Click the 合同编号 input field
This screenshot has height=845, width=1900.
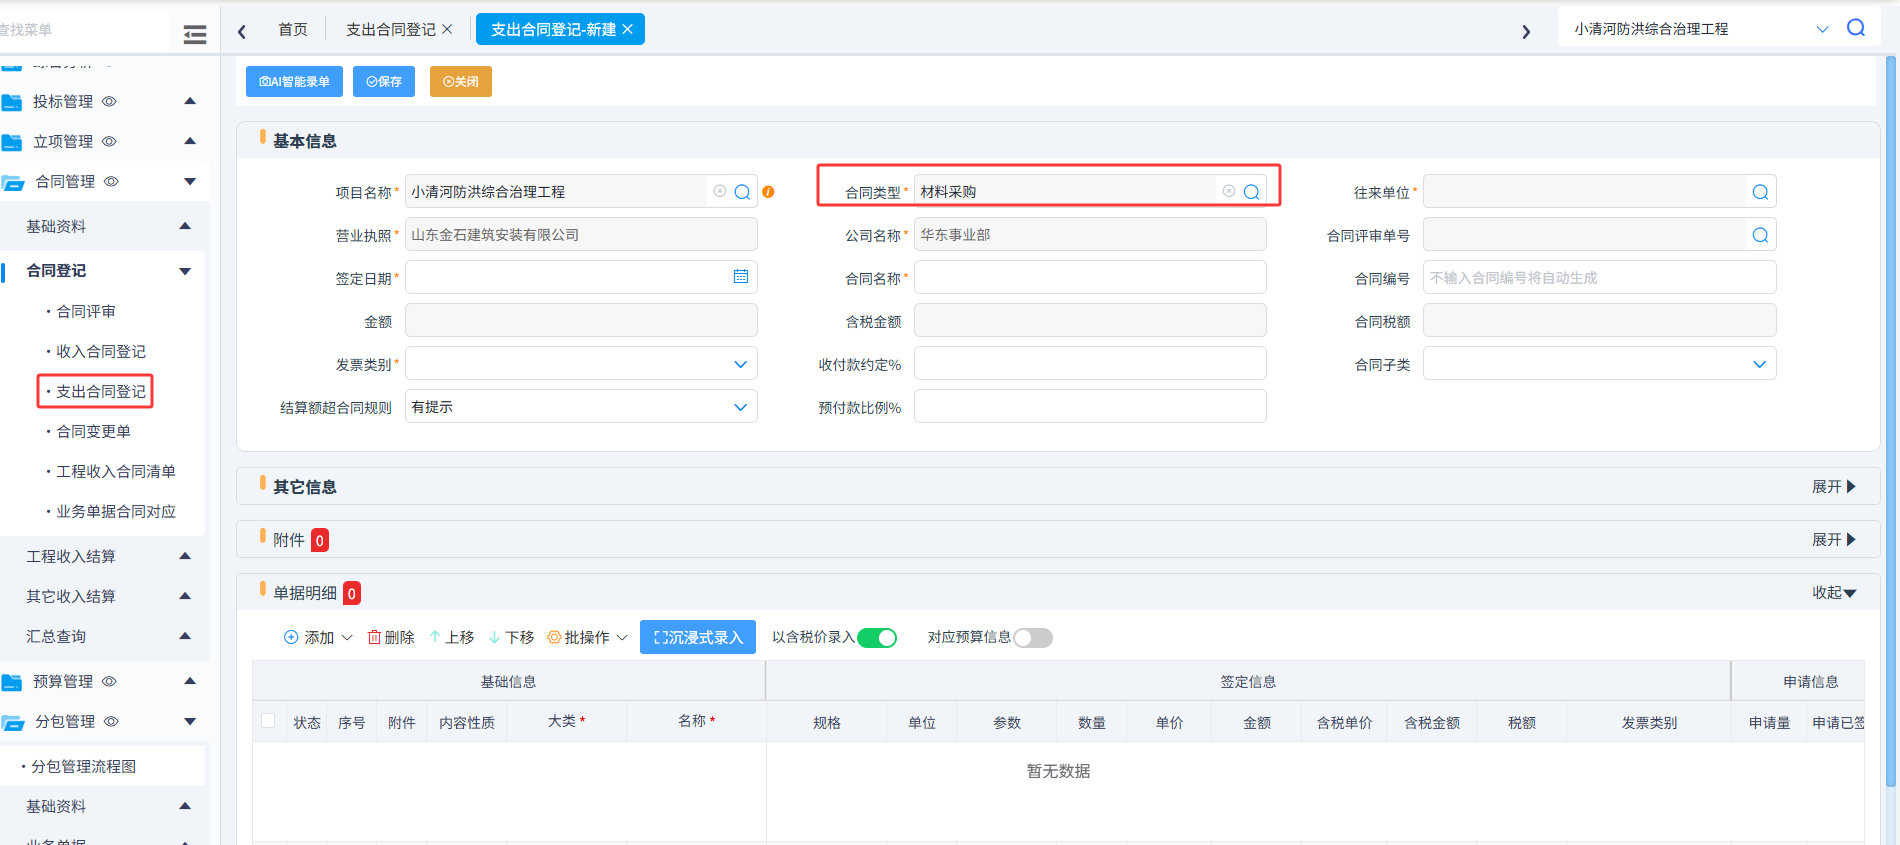point(1599,277)
